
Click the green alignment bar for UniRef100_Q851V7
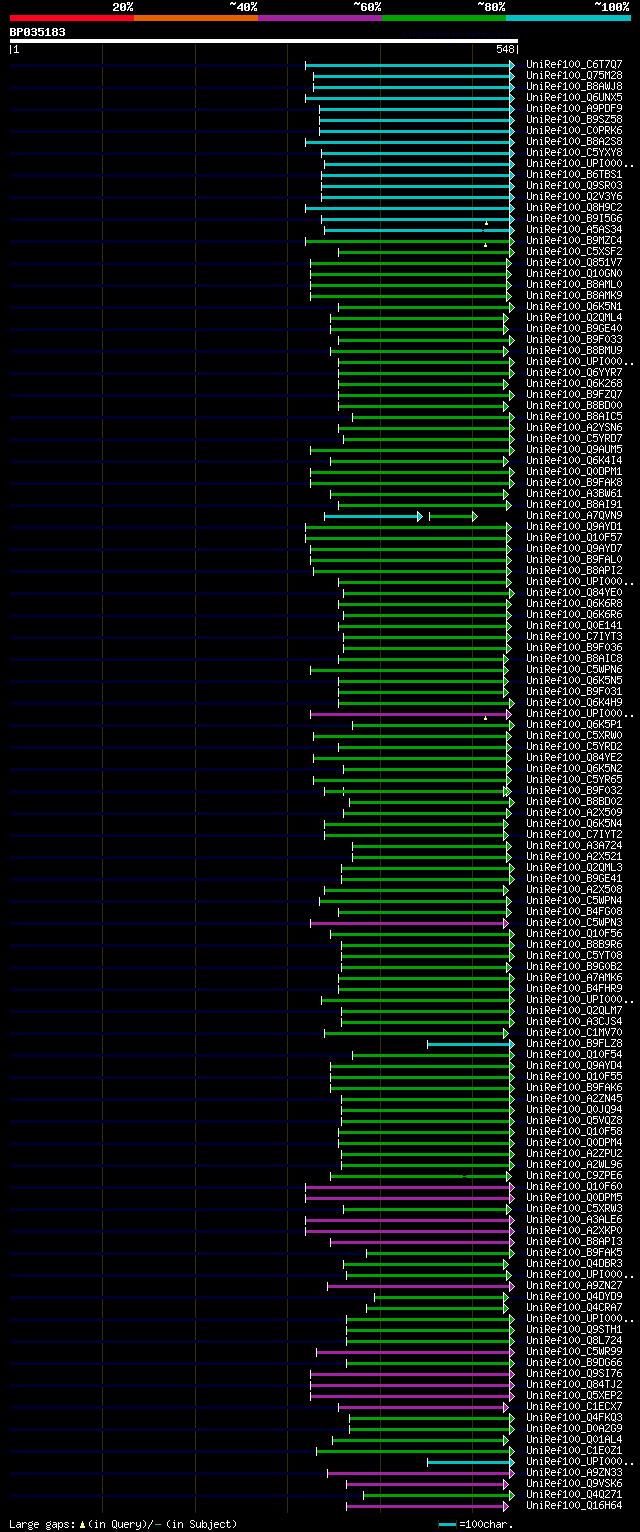click(x=412, y=262)
